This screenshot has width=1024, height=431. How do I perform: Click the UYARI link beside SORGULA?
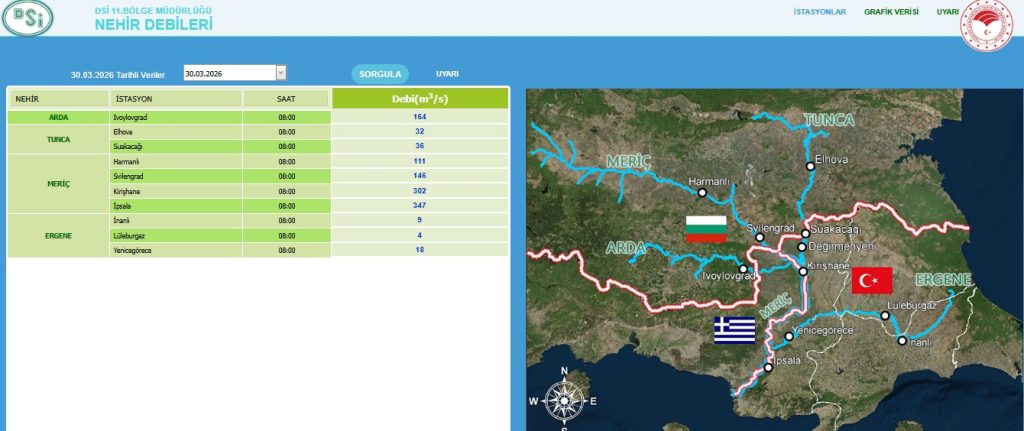coord(447,73)
